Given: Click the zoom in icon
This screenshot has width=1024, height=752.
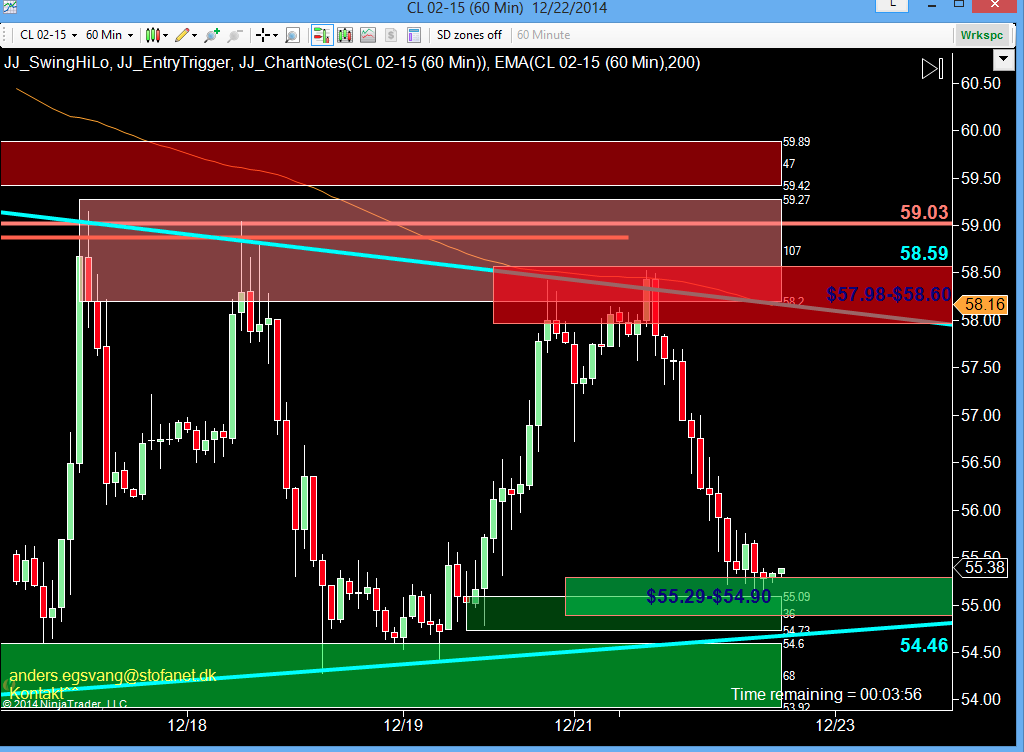Looking at the screenshot, I should pyautogui.click(x=212, y=35).
